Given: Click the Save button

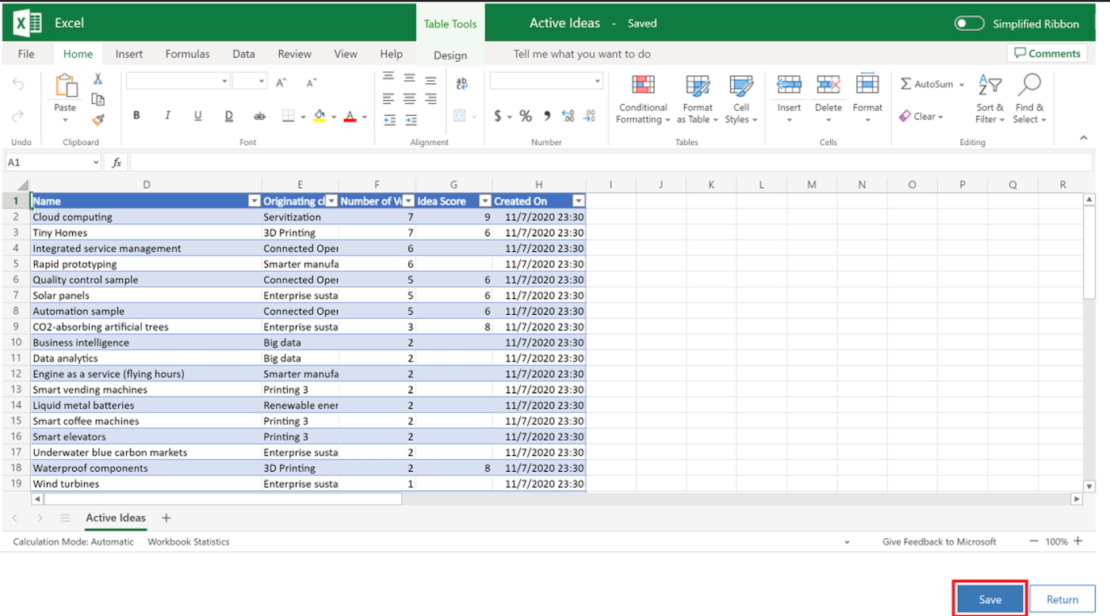Looking at the screenshot, I should click(x=988, y=599).
